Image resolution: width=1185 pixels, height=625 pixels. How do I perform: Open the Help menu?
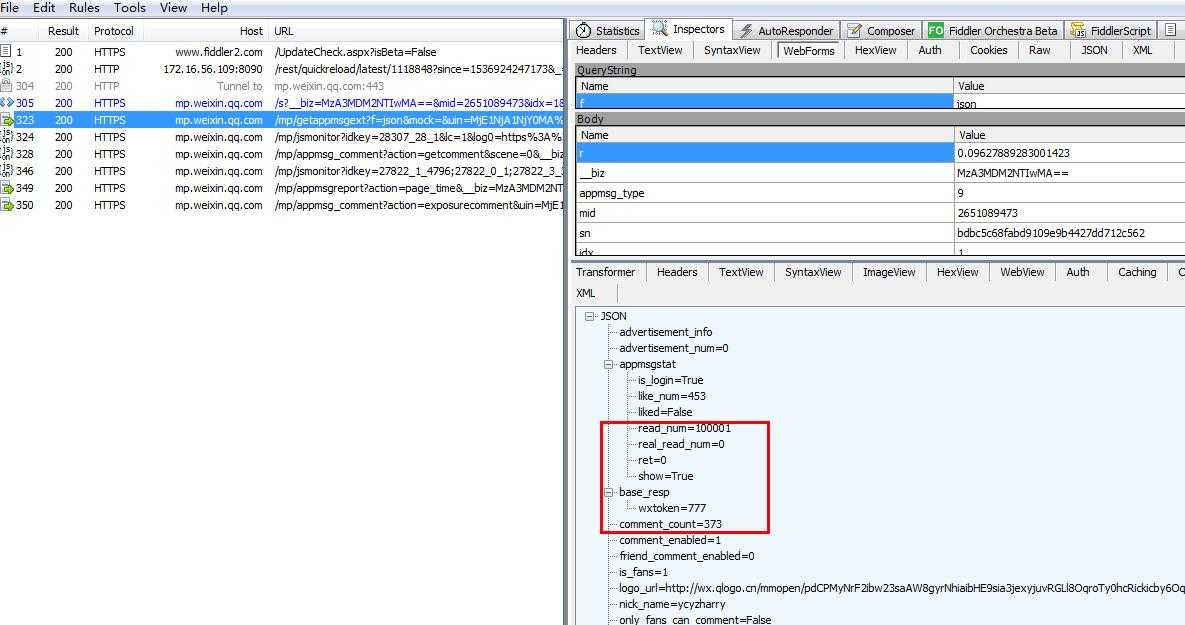[x=214, y=8]
